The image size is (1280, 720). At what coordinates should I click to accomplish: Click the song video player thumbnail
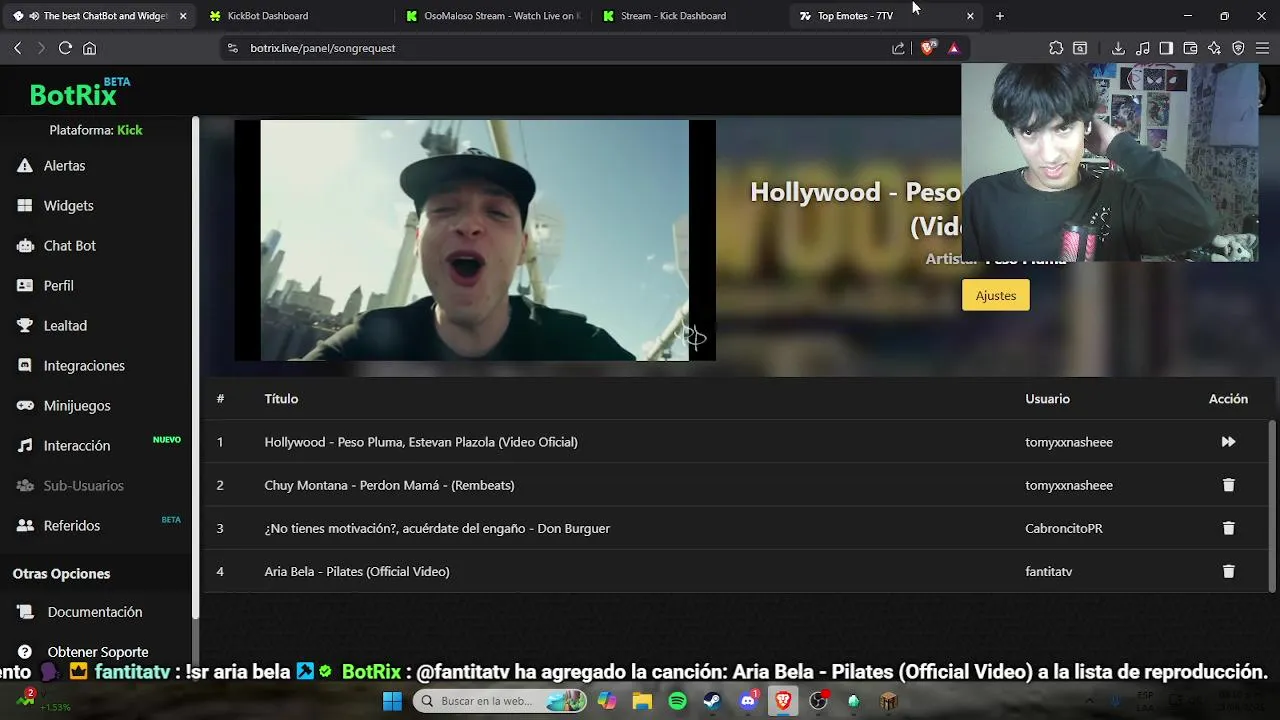click(x=475, y=240)
